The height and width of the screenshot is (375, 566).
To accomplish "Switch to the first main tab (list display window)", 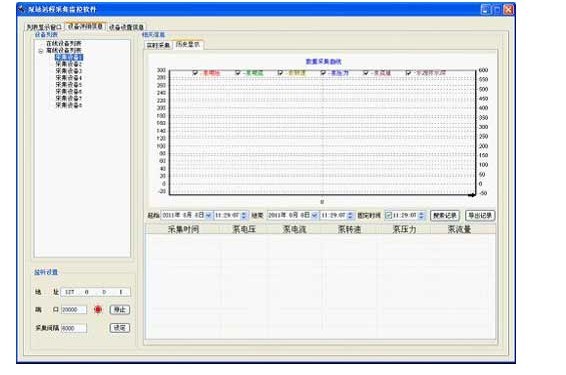I will [44, 27].
